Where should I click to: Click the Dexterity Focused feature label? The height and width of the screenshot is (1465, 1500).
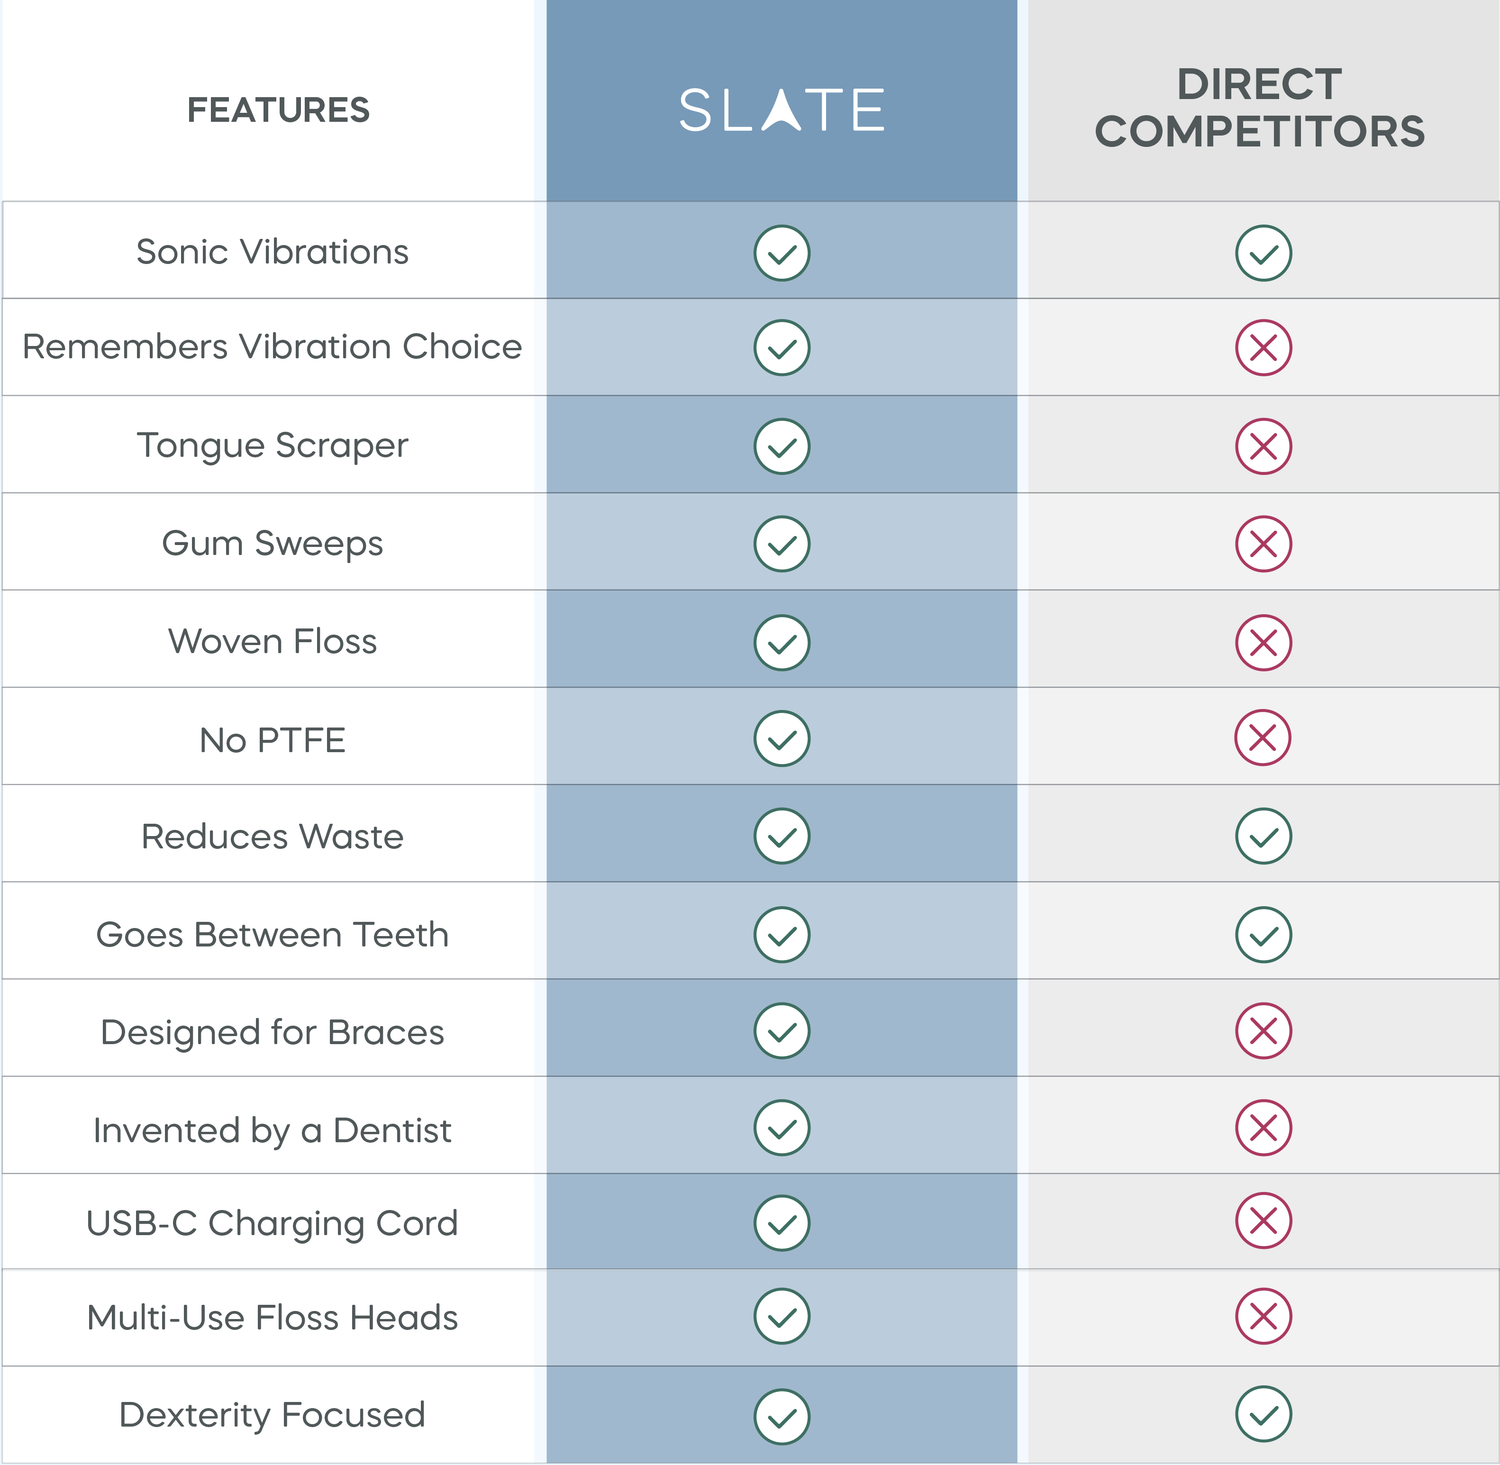pos(272,1415)
